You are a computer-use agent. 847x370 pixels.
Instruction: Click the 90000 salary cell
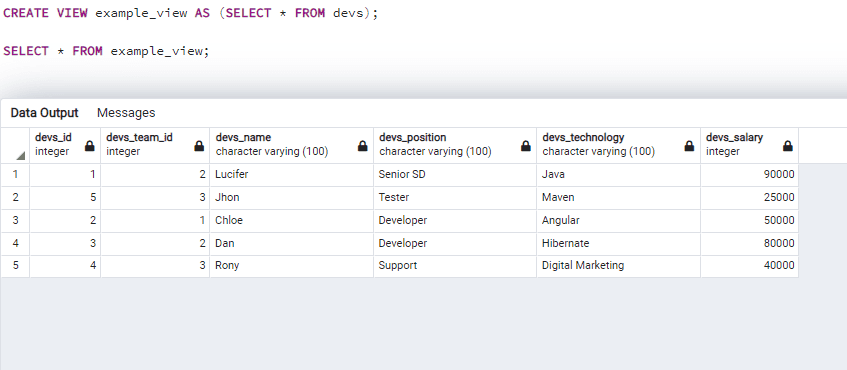[x=750, y=175]
